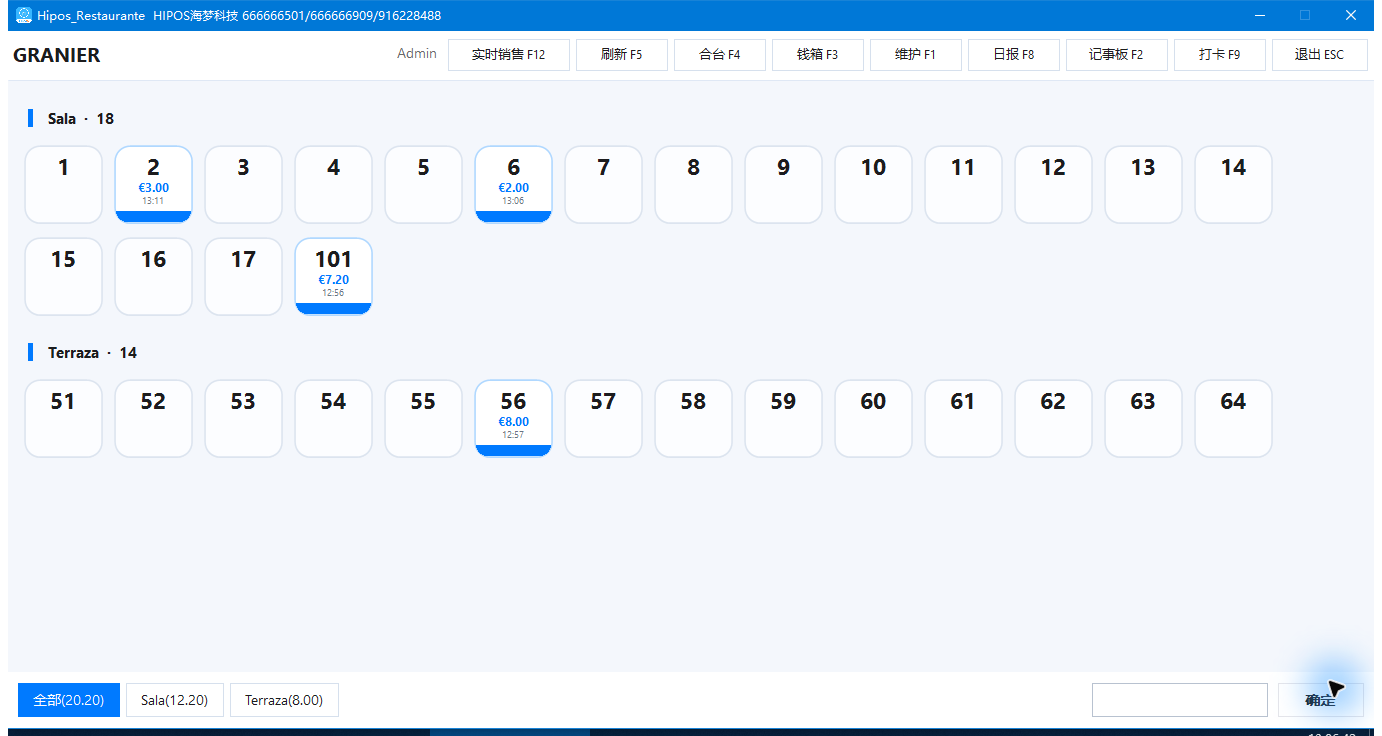Select empty table 14
The image size is (1382, 736).
pos(1234,184)
